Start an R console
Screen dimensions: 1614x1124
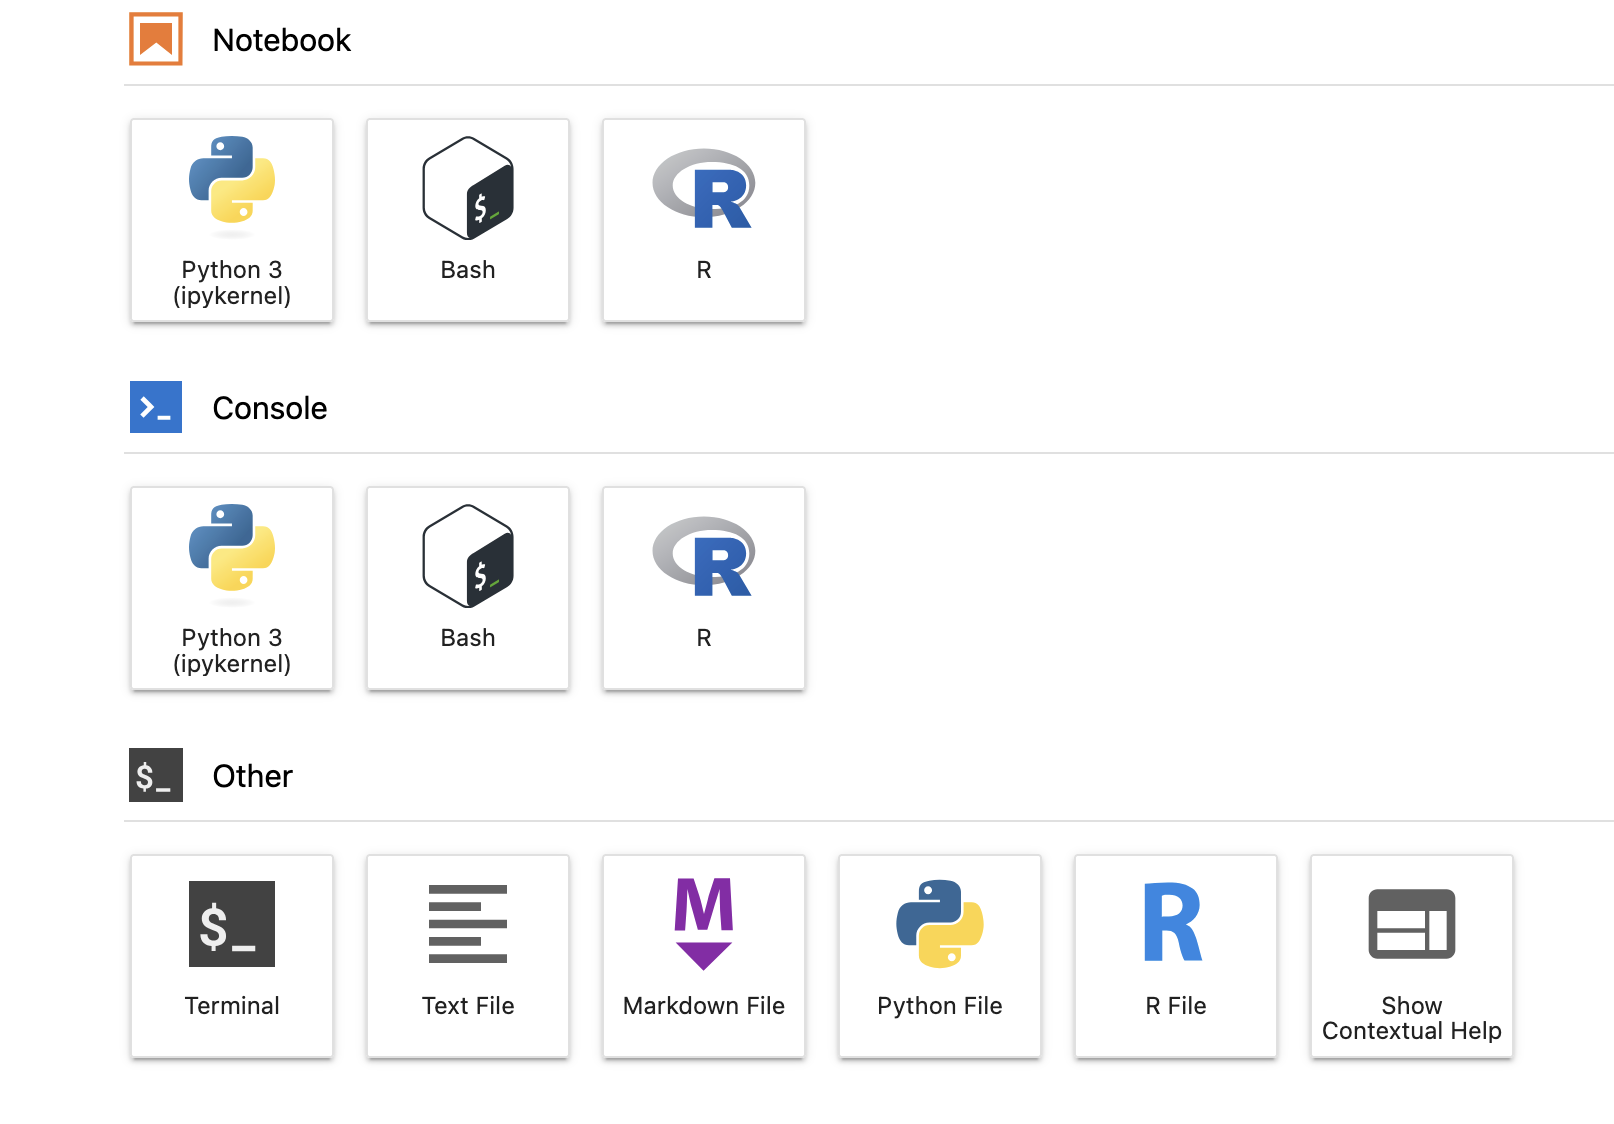click(x=704, y=588)
